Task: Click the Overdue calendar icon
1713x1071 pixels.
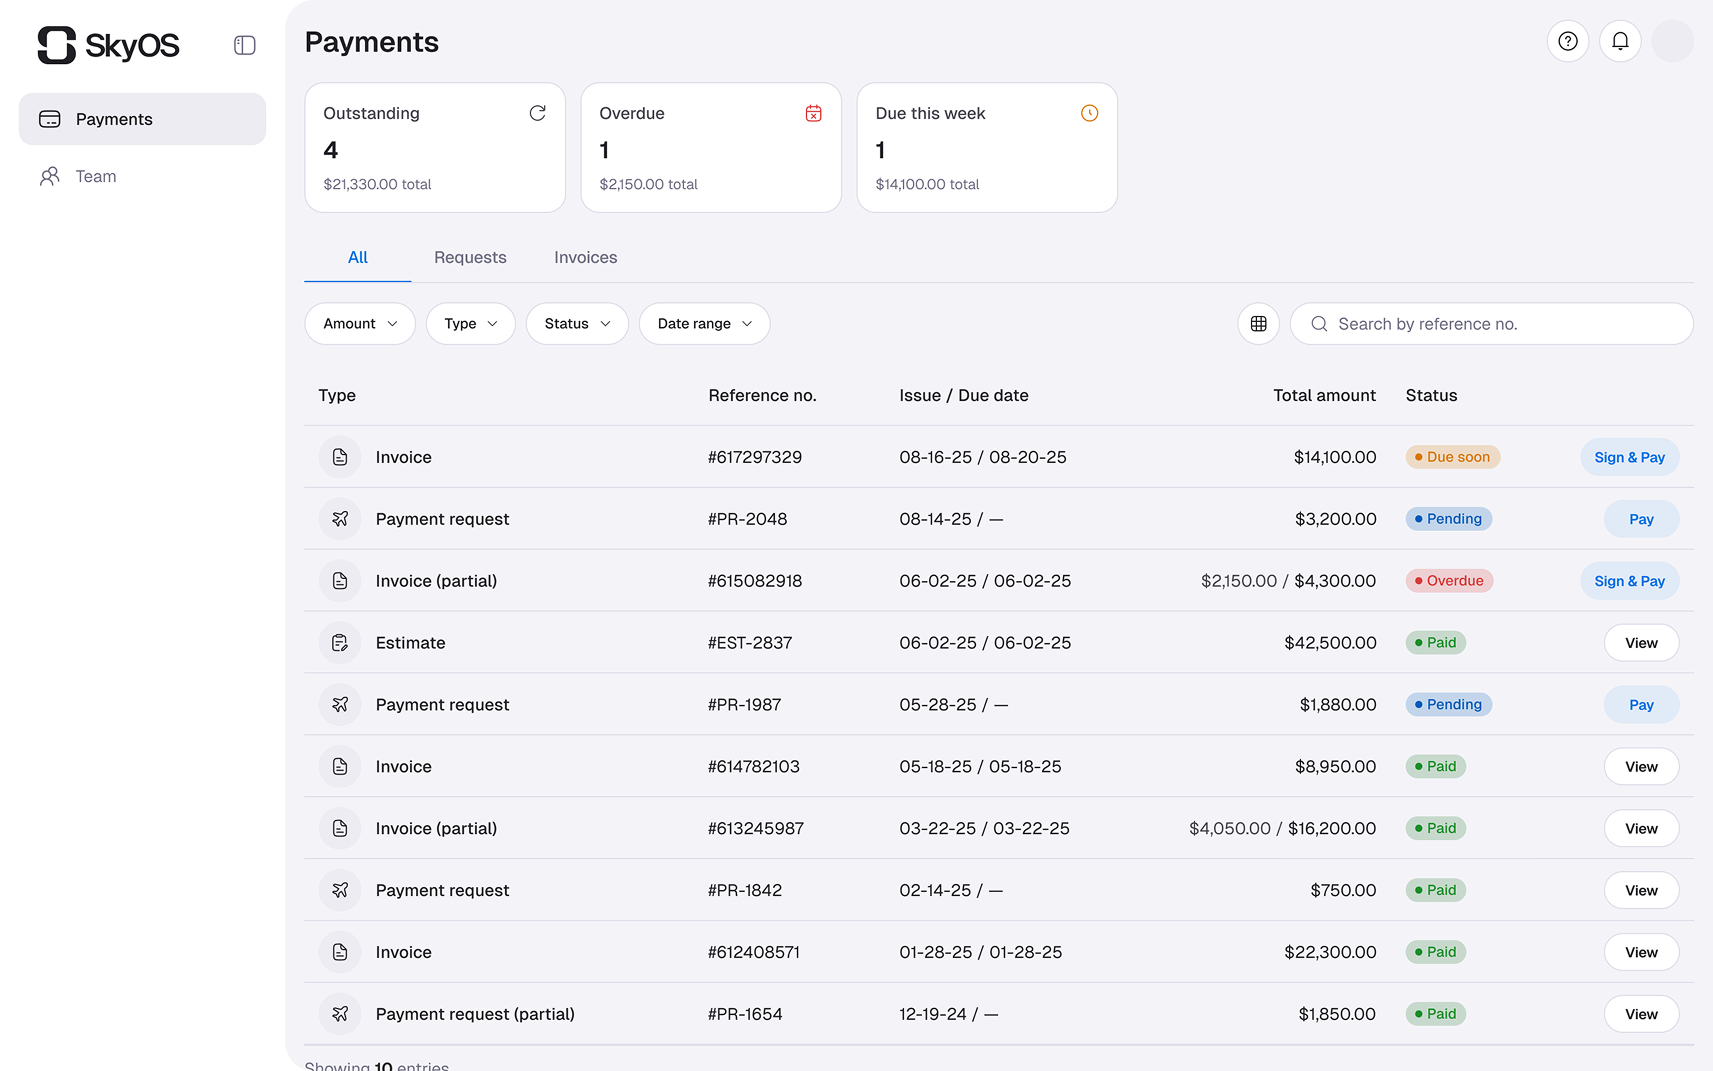Action: (814, 113)
